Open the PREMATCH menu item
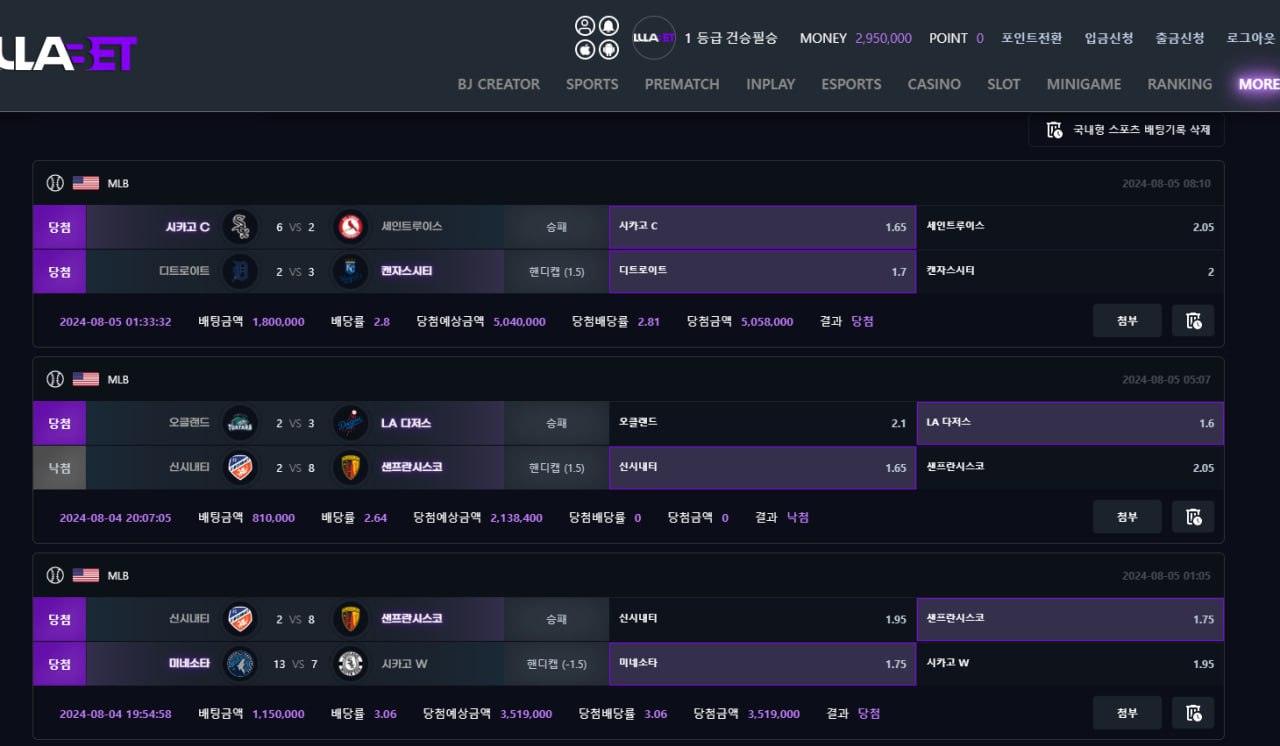 click(682, 84)
